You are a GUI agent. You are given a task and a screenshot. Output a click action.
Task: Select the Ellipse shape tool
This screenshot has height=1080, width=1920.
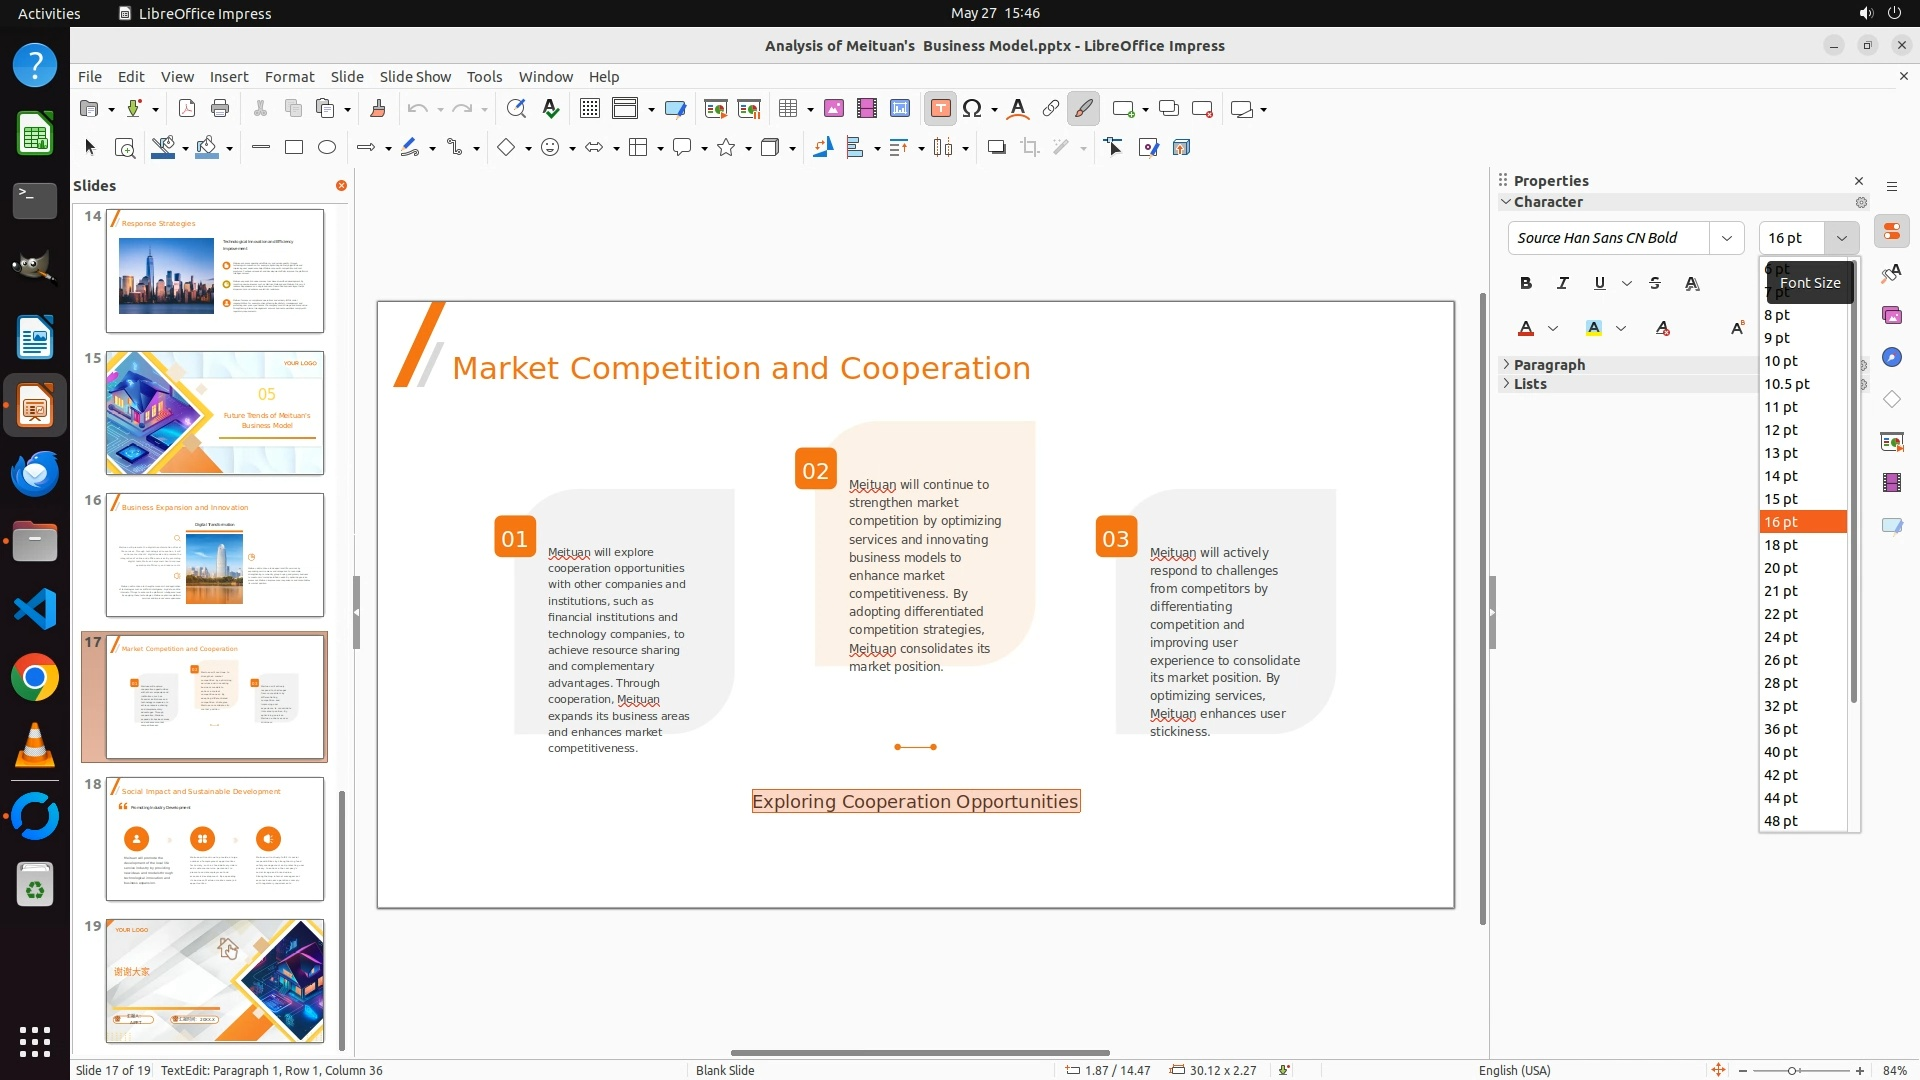pyautogui.click(x=327, y=148)
